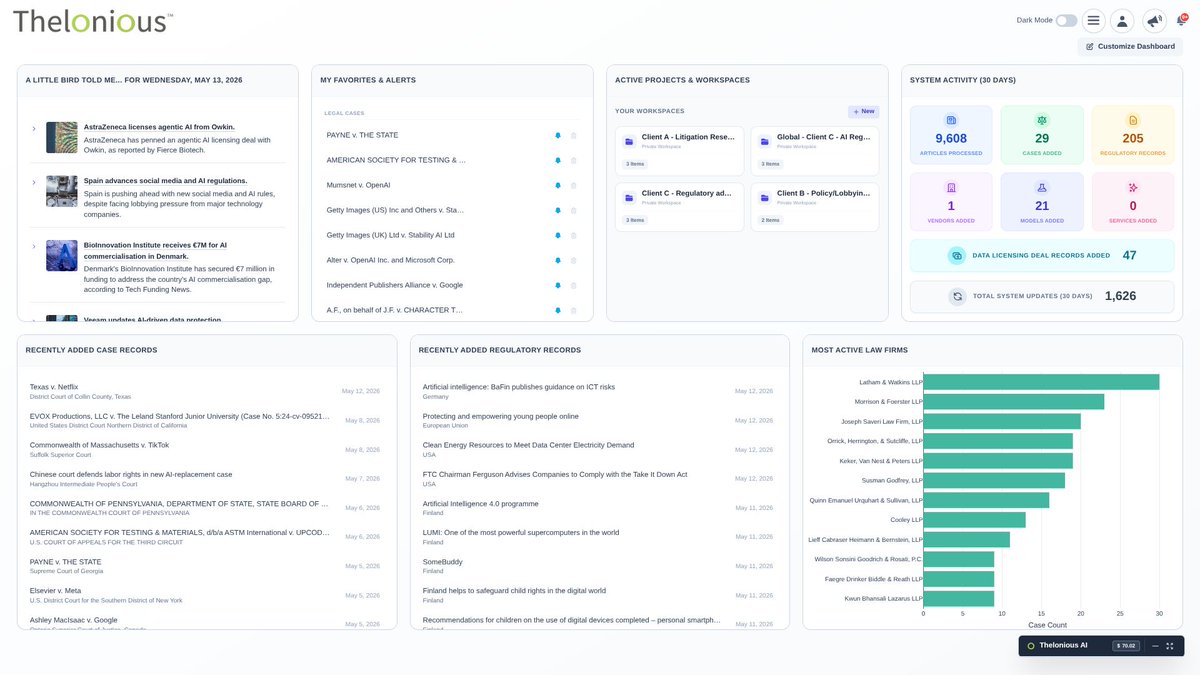Toggle alert bell for Getty Images (UK) Ltd
The image size is (1200, 675).
(x=557, y=235)
